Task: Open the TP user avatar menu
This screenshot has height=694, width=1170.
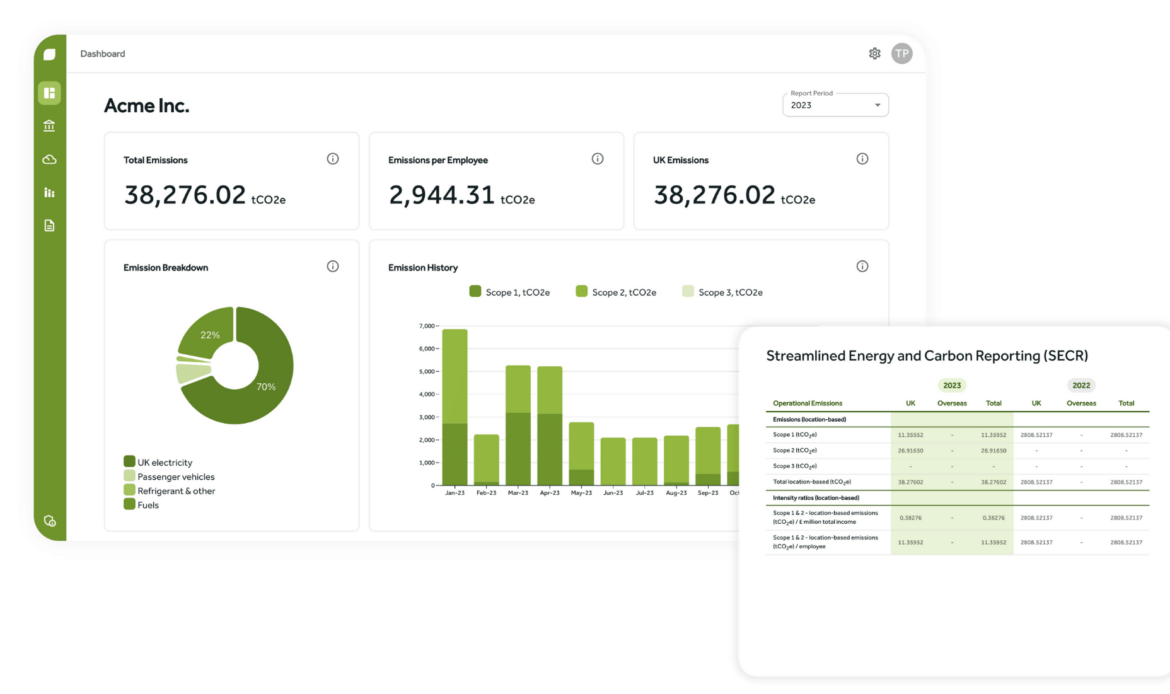Action: point(902,54)
